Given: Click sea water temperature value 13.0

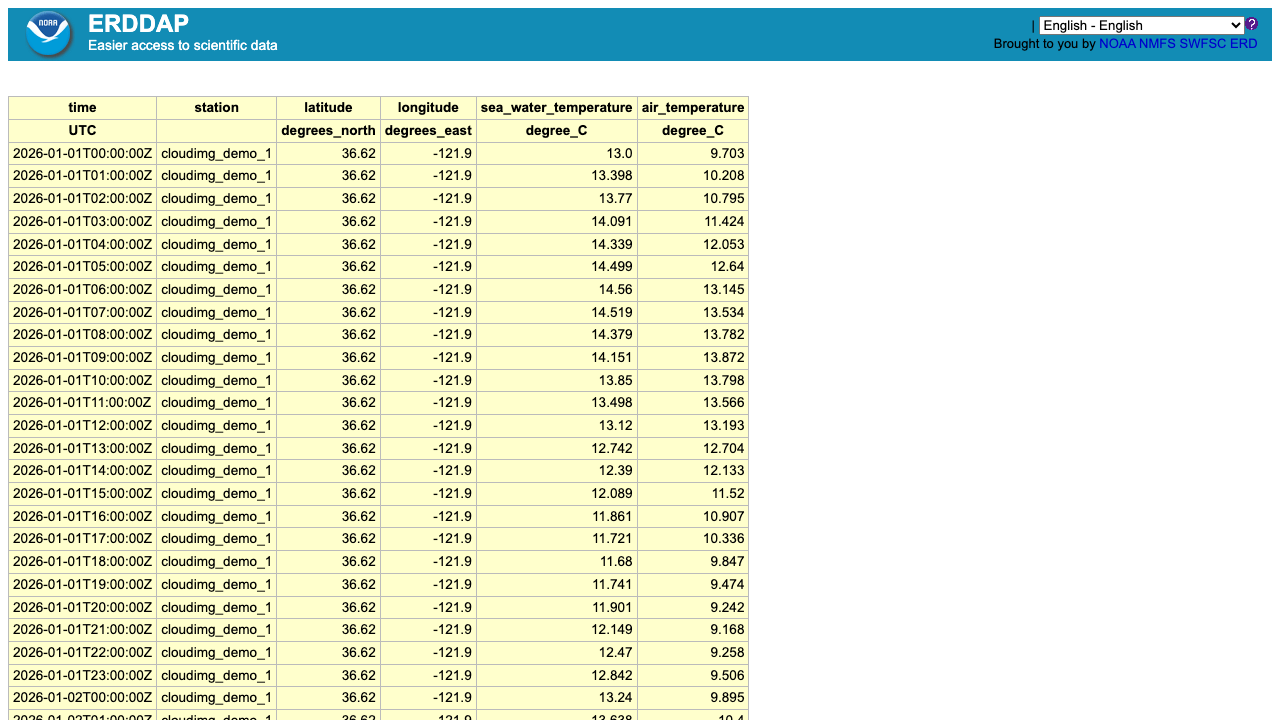Looking at the screenshot, I should point(557,153).
